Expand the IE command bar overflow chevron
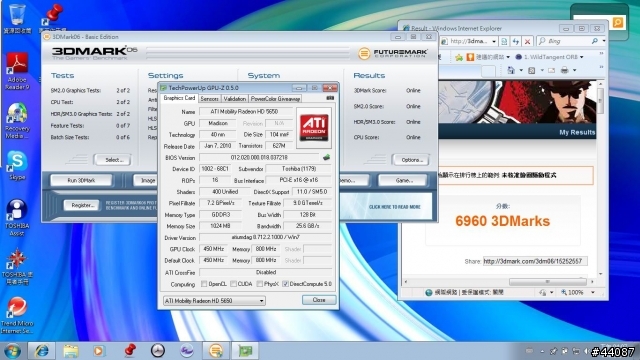 coord(601,67)
